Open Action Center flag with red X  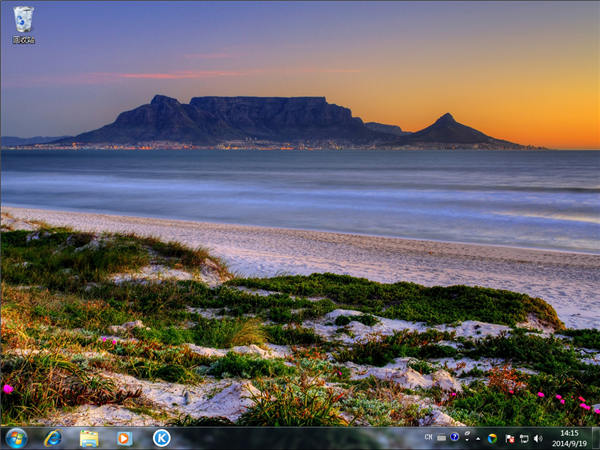coord(509,438)
